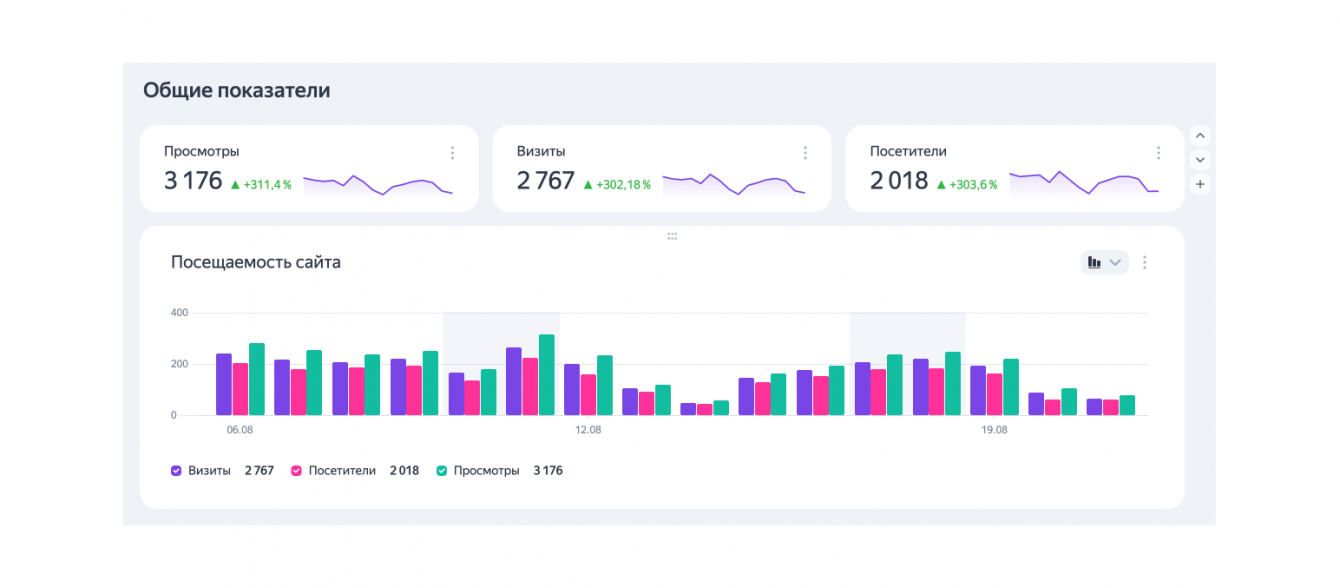Open the Визиты widget three-dot menu
This screenshot has width=1340, height=588.
[x=805, y=153]
